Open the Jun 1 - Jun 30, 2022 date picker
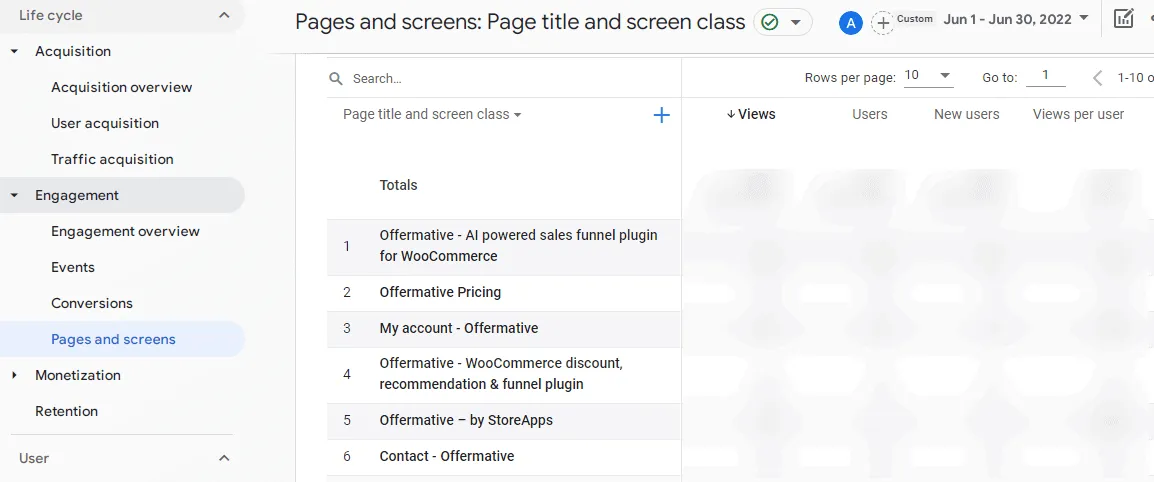The image size is (1154, 482). [x=1015, y=19]
